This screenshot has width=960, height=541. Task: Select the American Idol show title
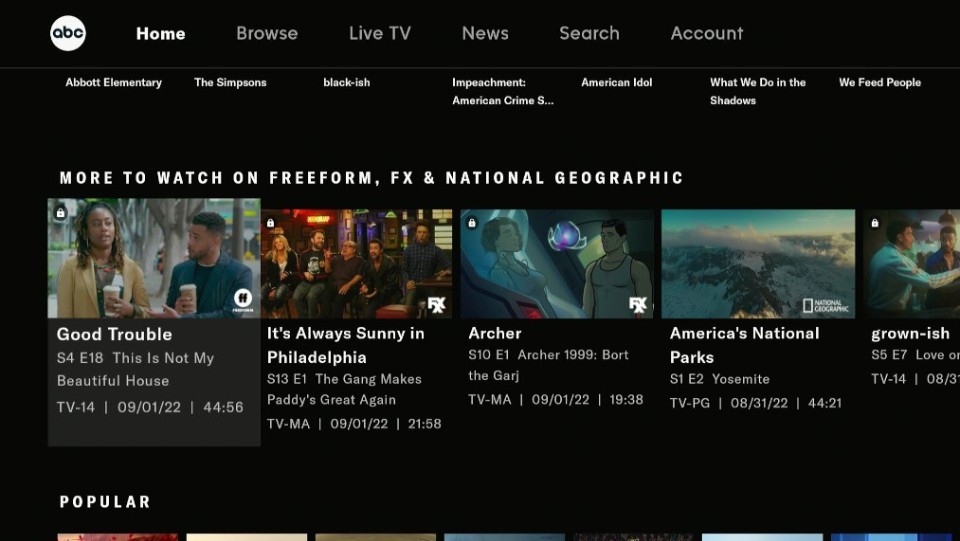point(617,82)
